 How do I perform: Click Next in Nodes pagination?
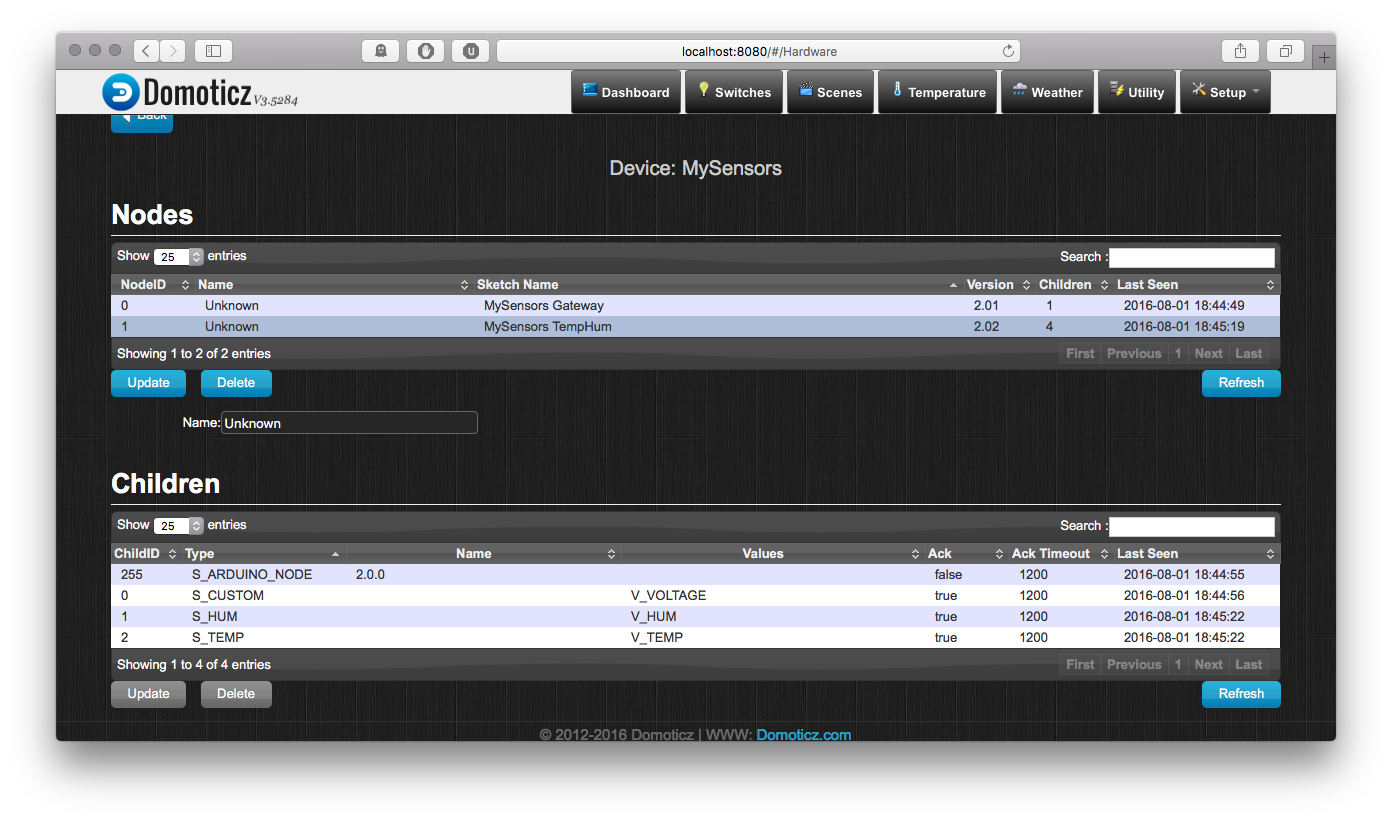click(x=1208, y=354)
